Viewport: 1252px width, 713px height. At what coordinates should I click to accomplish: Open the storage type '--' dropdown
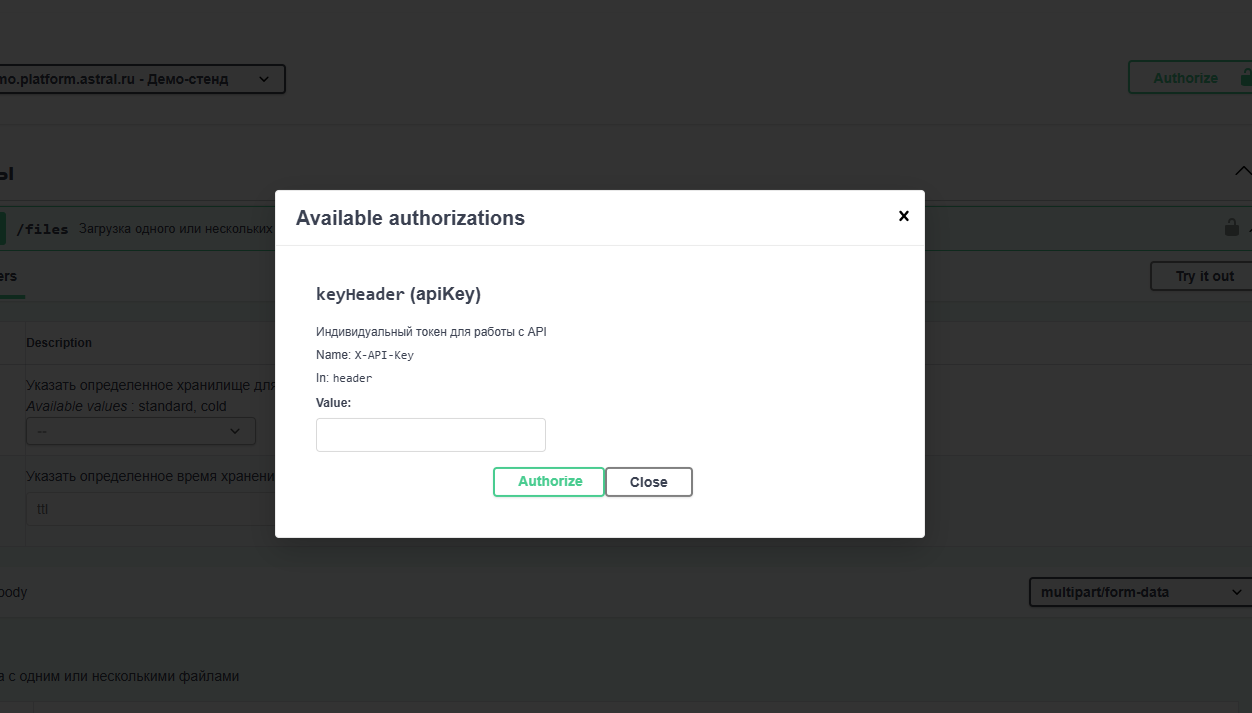point(141,431)
